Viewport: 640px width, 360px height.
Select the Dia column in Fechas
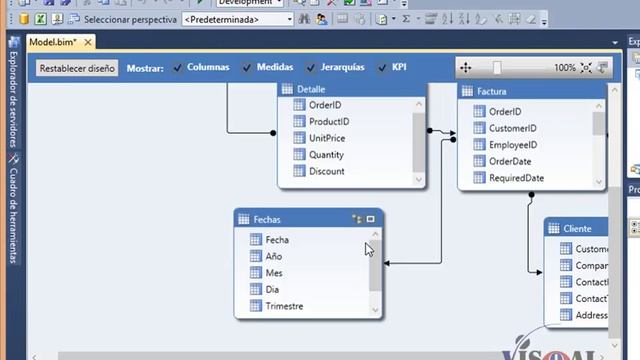pyautogui.click(x=272, y=289)
